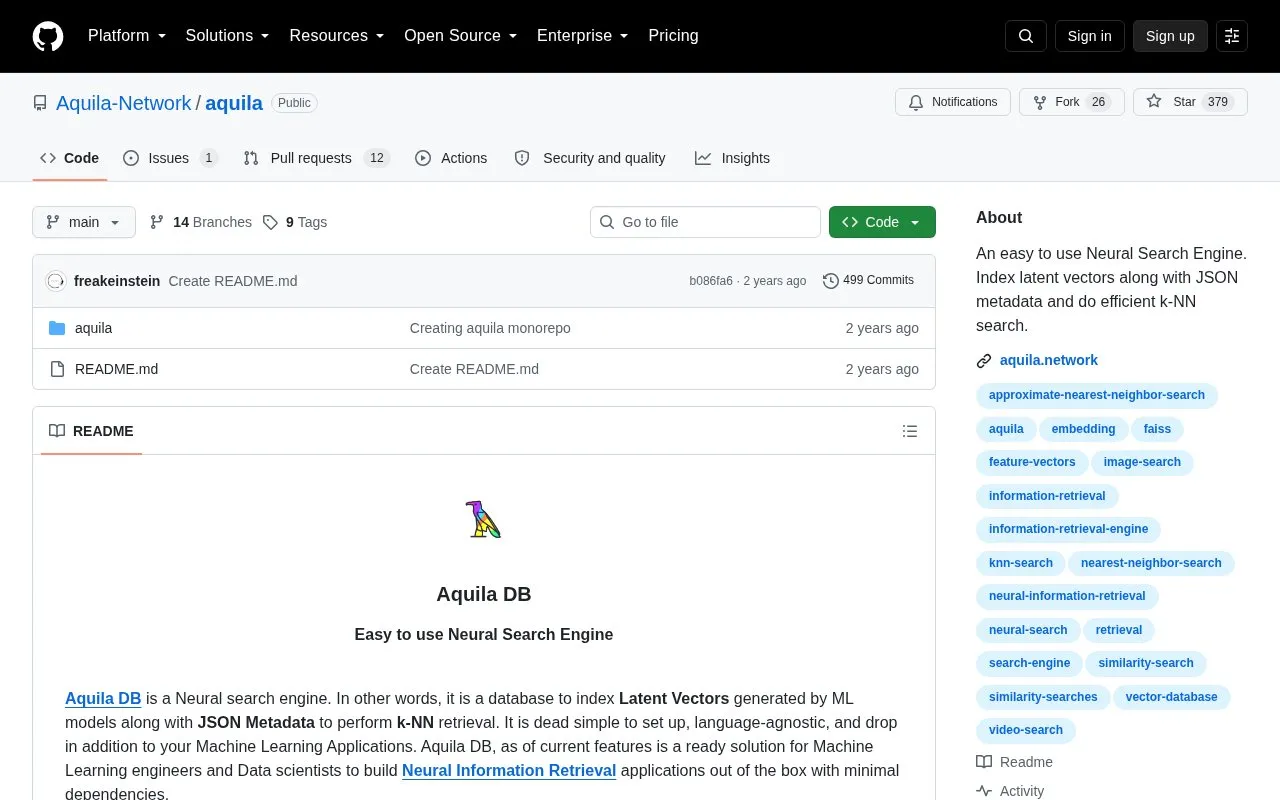Open the appearance settings icon beside Sign up
This screenshot has width=1280, height=800.
pyautogui.click(x=1232, y=36)
